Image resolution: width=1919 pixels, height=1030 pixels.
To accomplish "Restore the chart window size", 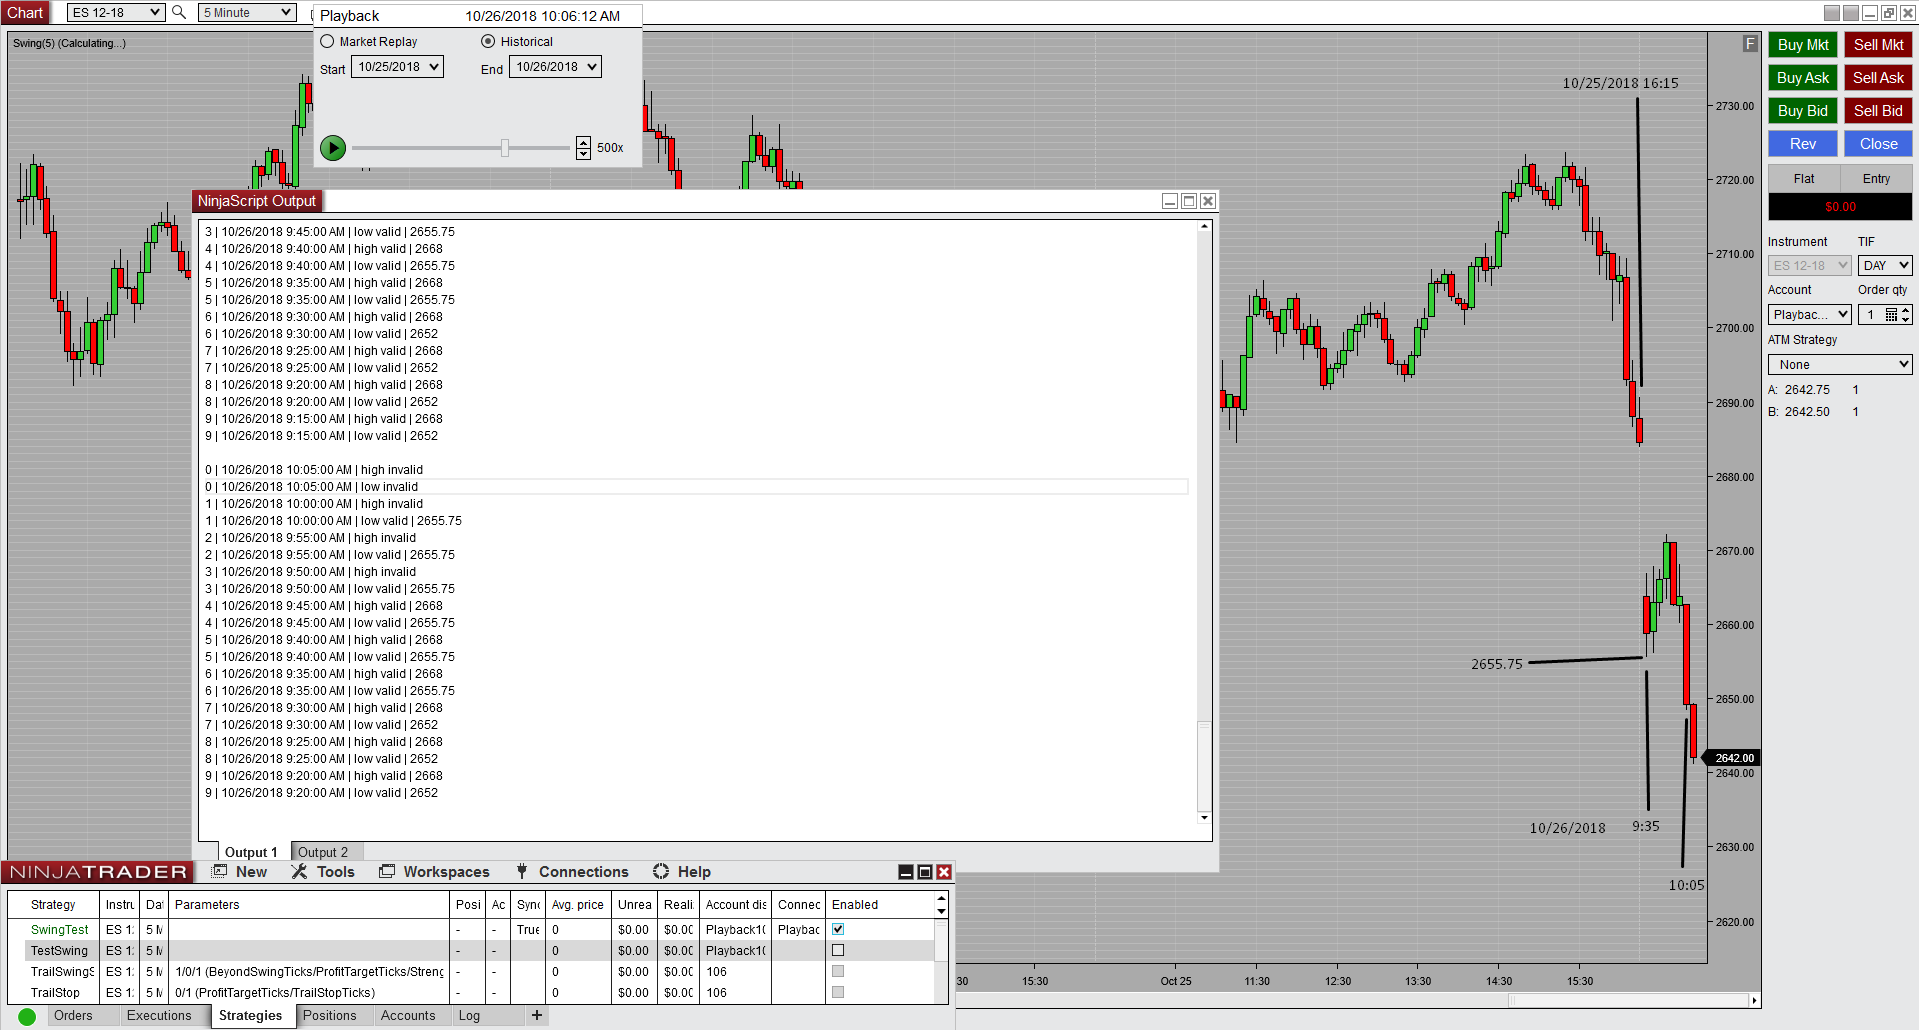I will [1889, 13].
